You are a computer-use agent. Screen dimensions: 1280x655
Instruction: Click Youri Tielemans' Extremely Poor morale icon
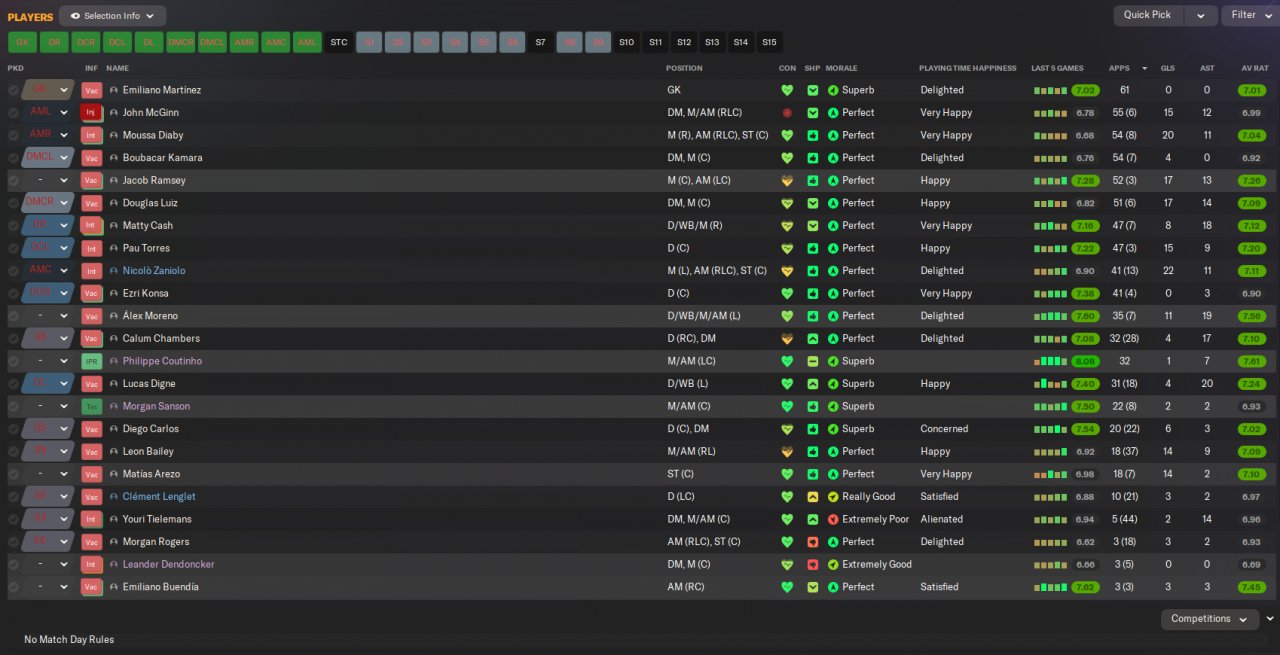click(x=833, y=520)
